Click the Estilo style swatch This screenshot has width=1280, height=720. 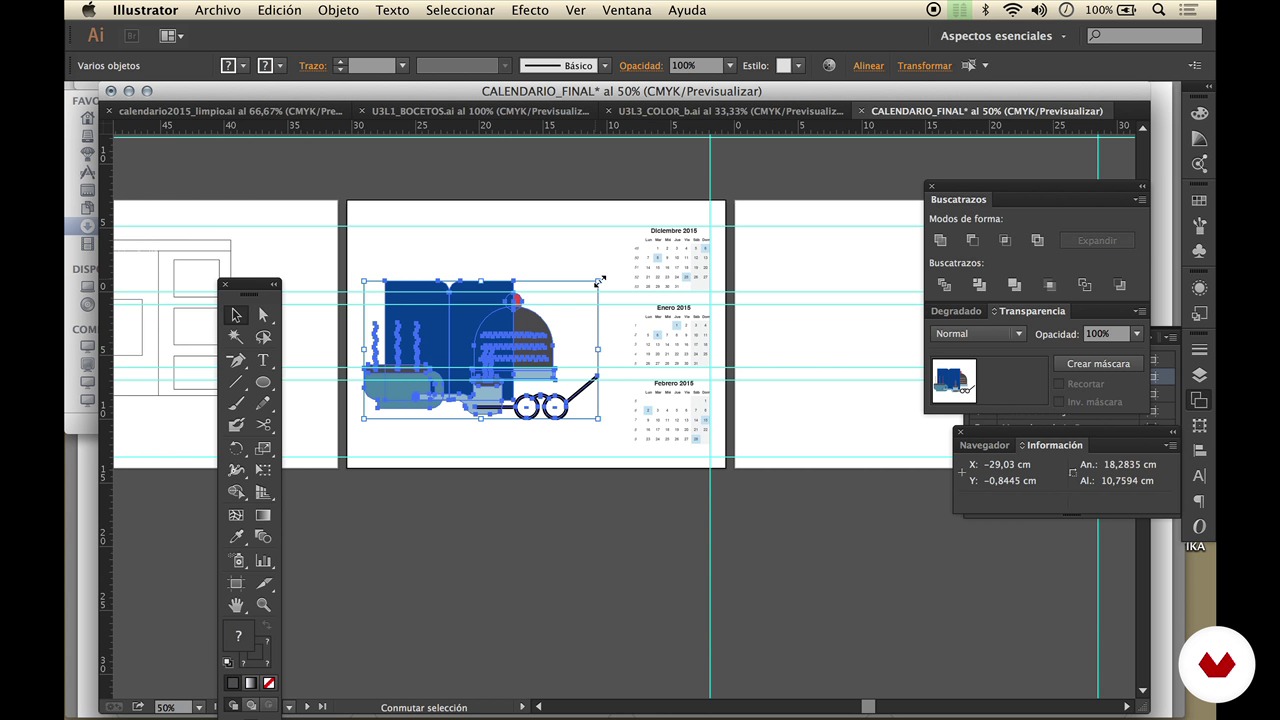point(783,66)
